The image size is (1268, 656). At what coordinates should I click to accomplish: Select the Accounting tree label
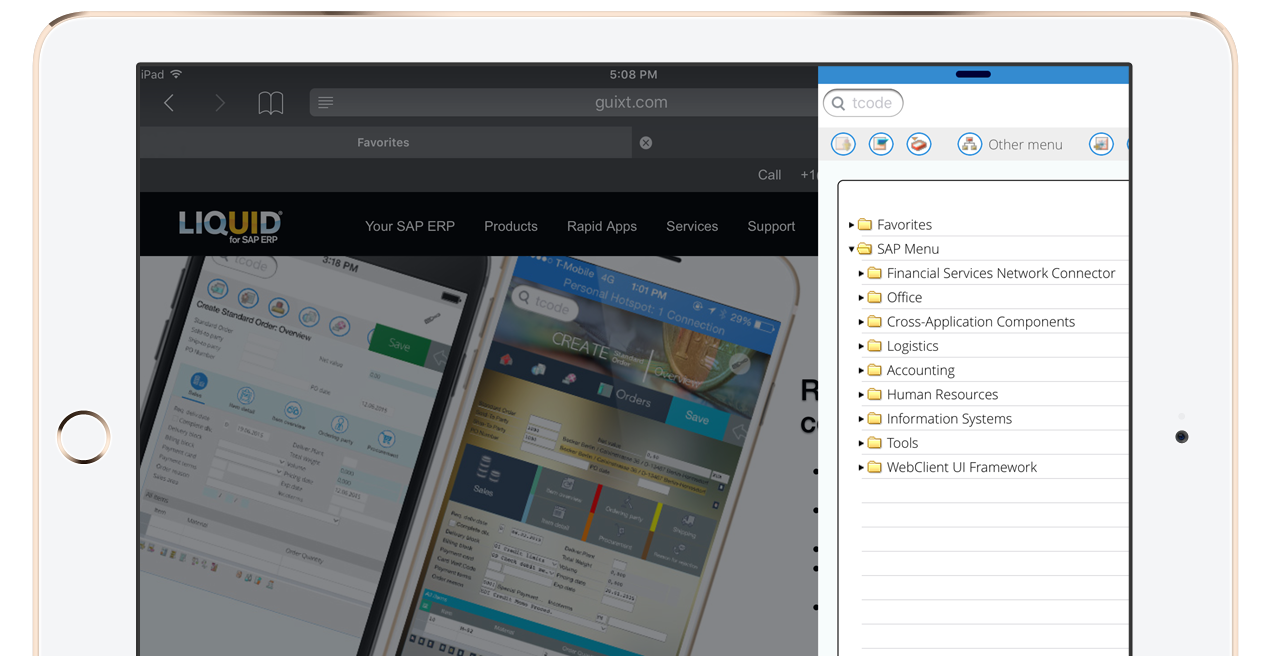tap(921, 370)
